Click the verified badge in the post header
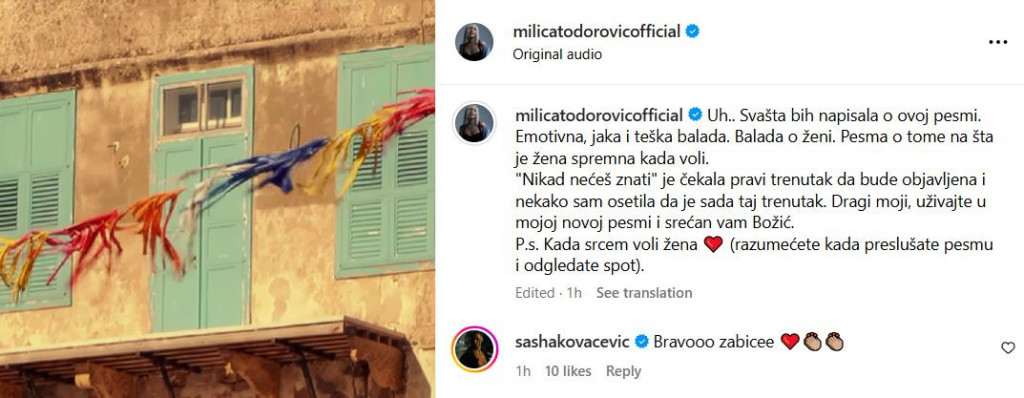 (x=692, y=31)
